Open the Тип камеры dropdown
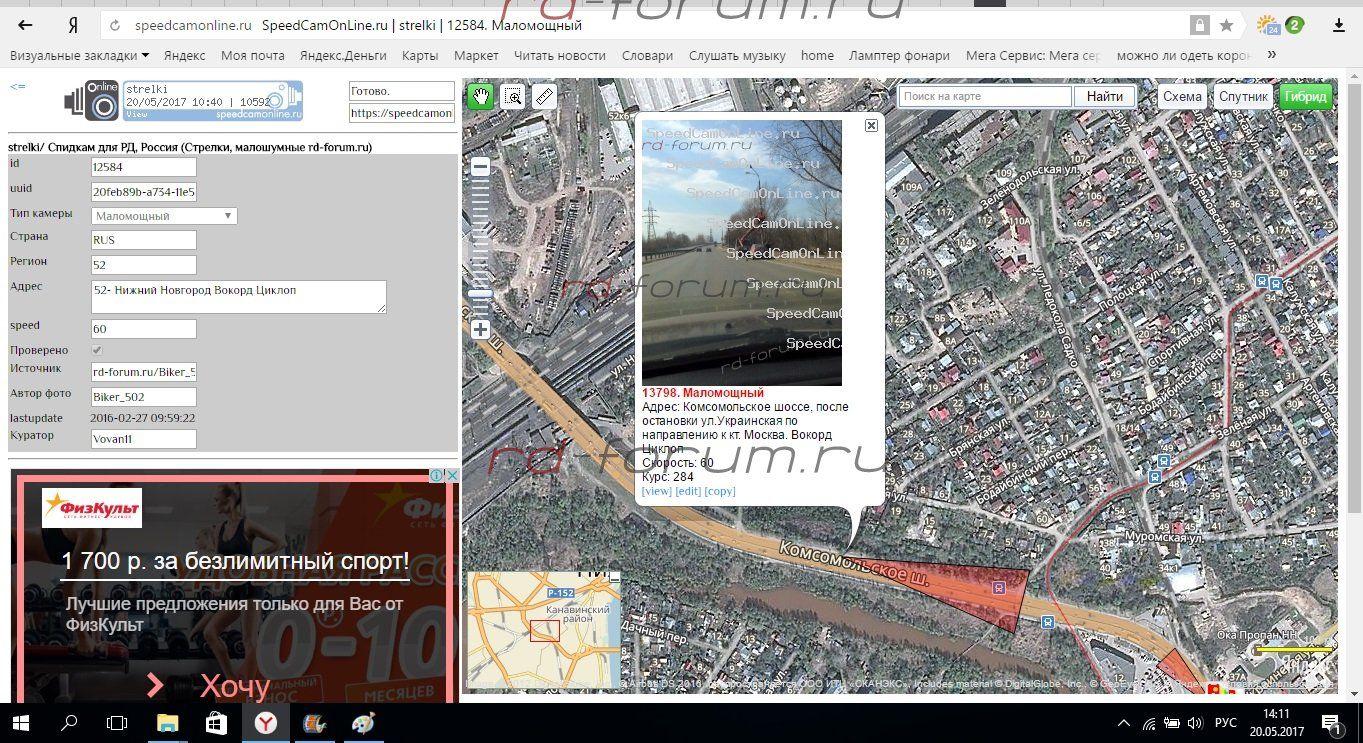1363x743 pixels. (x=164, y=215)
